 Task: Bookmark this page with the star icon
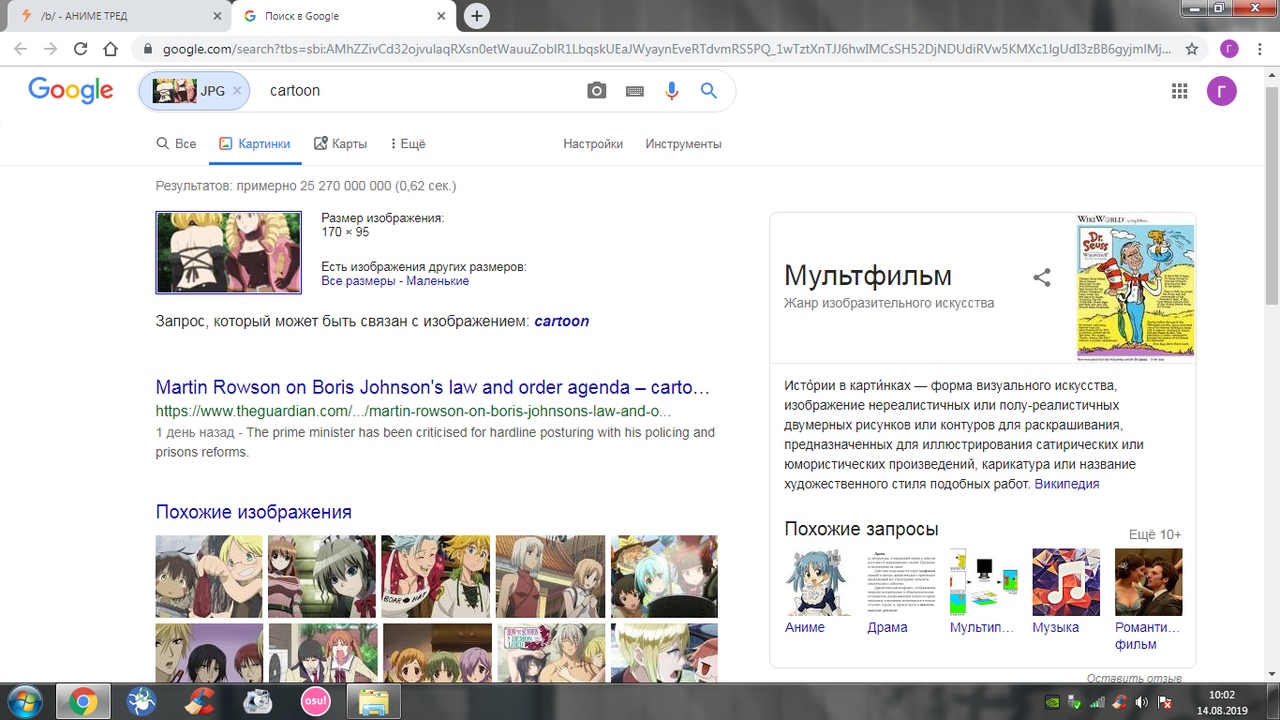click(1192, 49)
